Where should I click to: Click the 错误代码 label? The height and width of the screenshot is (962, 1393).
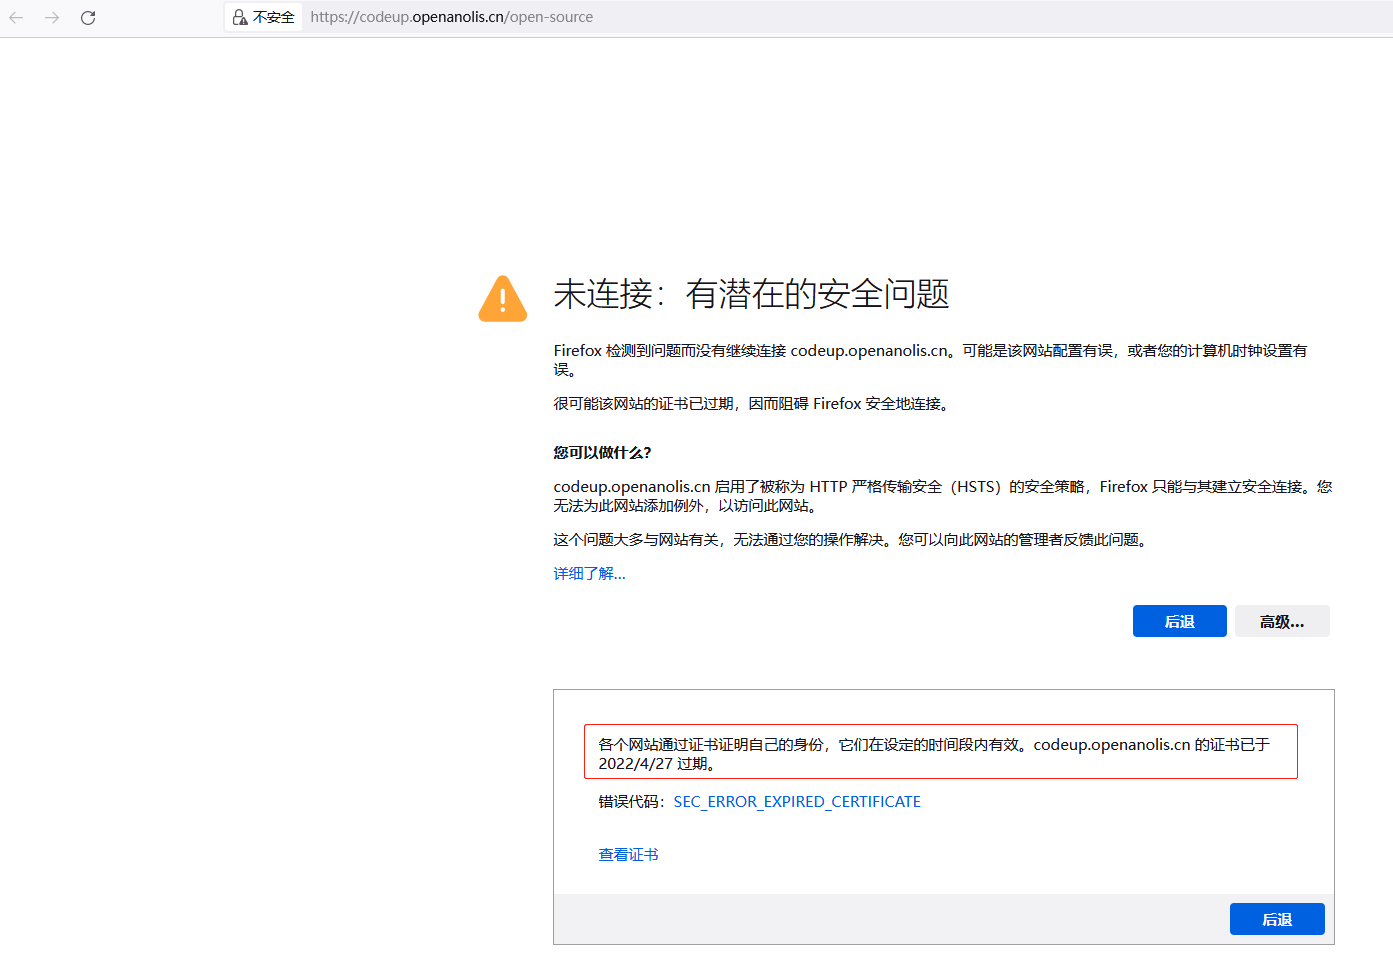[x=631, y=801]
